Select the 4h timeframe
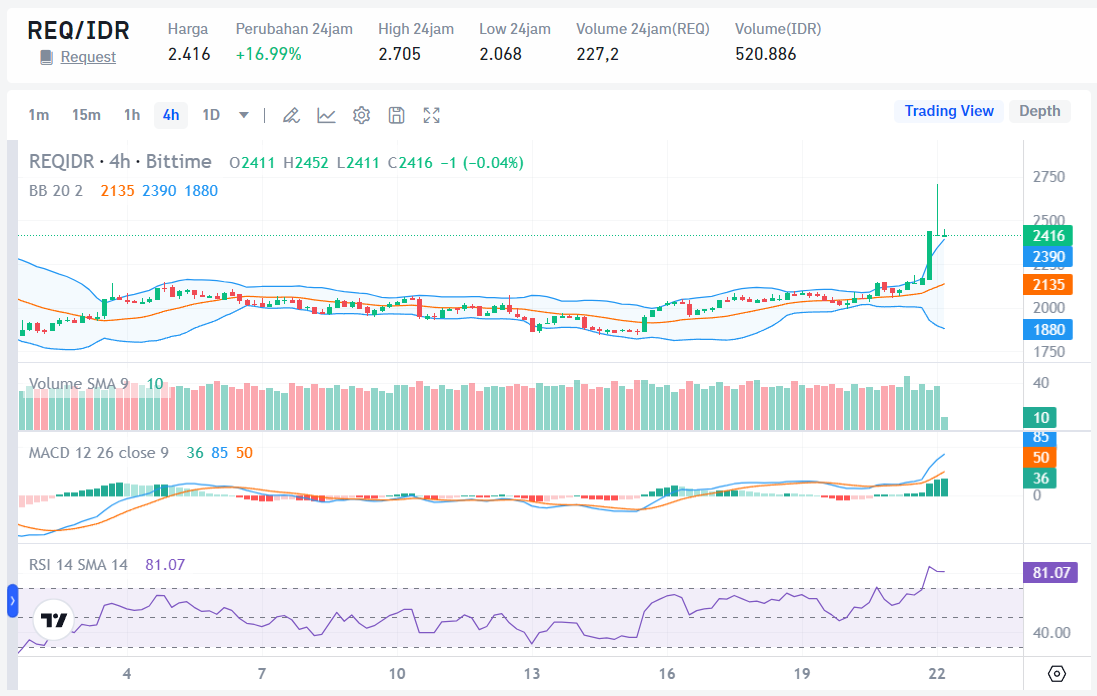The image size is (1097, 696). click(x=171, y=115)
